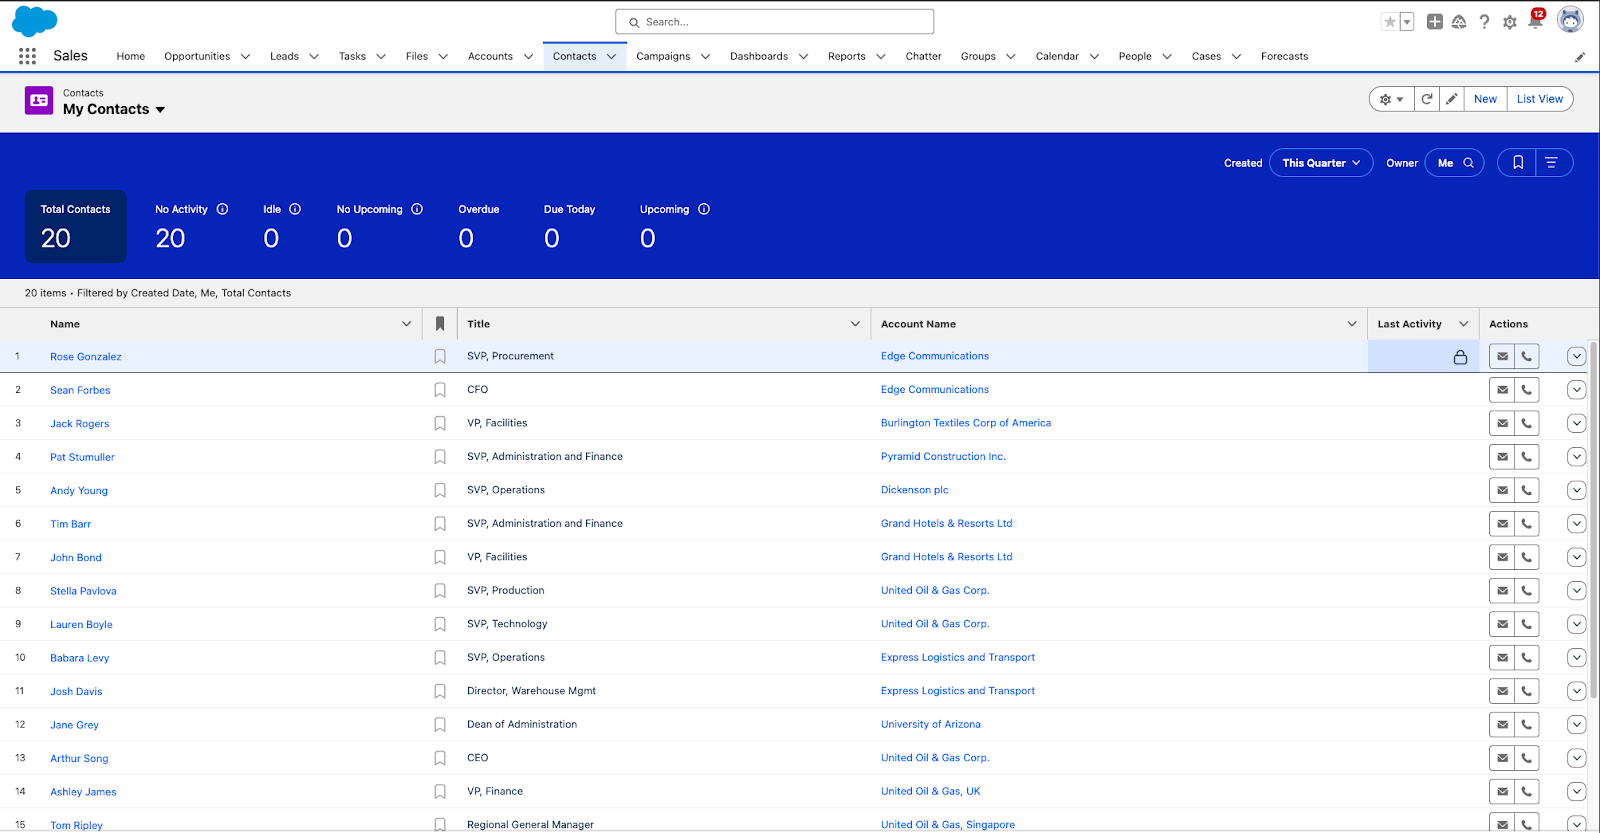The width and height of the screenshot is (1600, 833).
Task: Open the My Contacts list view dropdown
Action: point(160,110)
